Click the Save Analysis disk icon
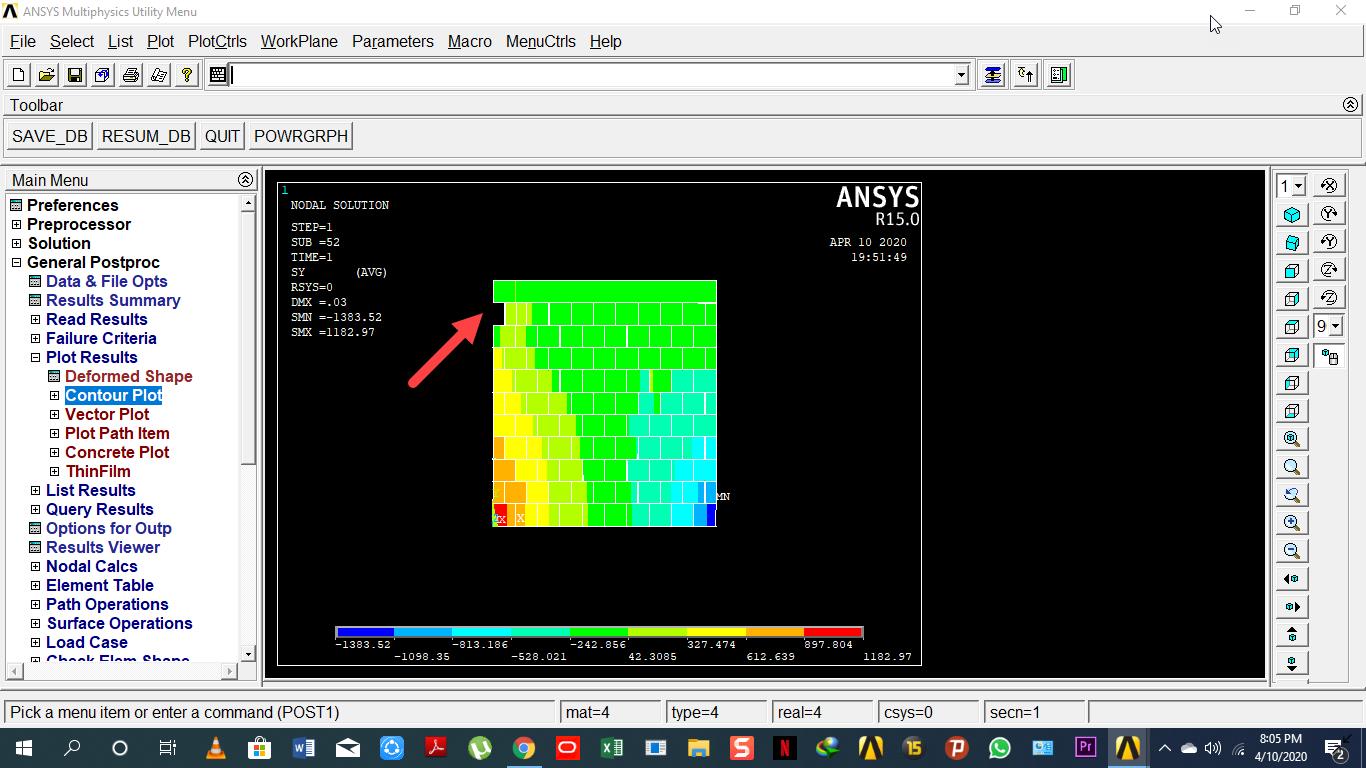1366x768 pixels. 74,75
